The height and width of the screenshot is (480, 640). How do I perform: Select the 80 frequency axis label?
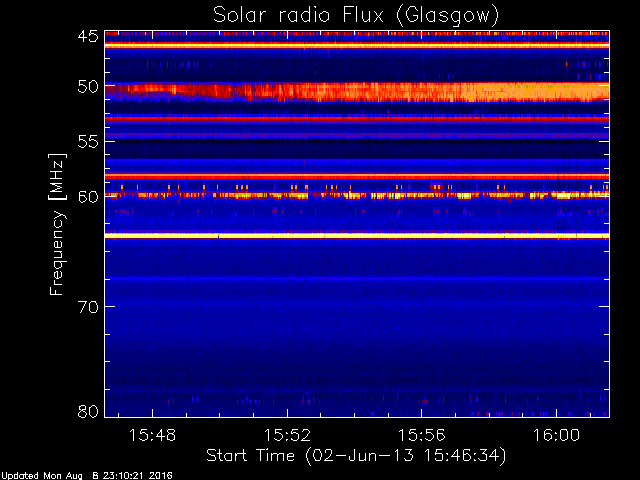pos(88,411)
